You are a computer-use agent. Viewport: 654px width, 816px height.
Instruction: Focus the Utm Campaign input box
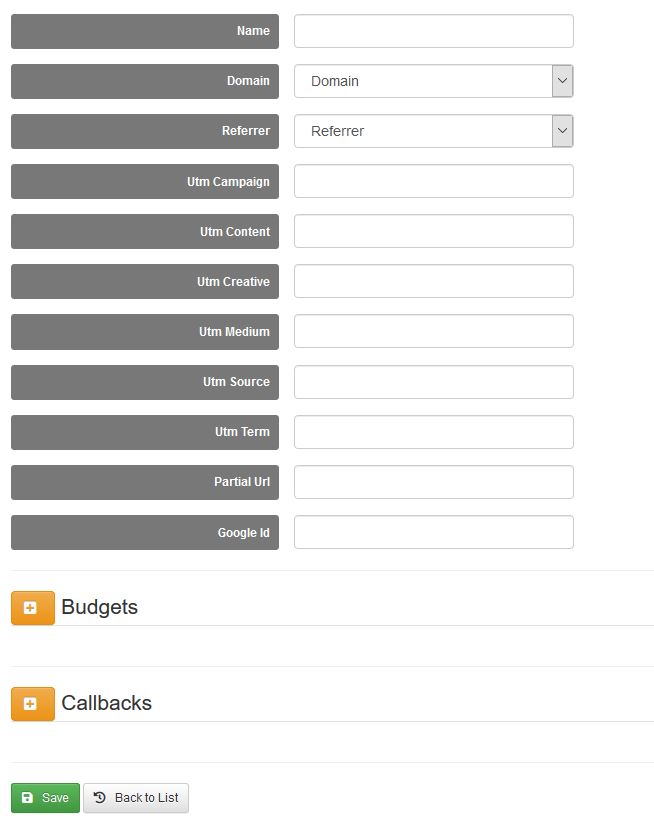click(433, 182)
